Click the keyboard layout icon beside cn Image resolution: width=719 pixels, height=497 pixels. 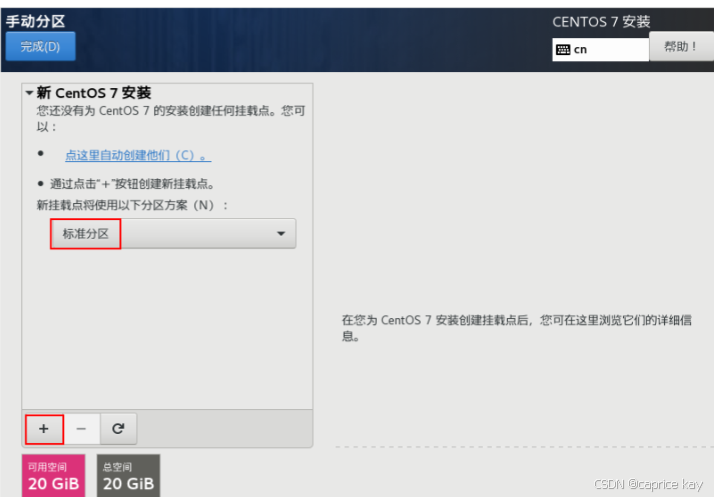pos(563,50)
